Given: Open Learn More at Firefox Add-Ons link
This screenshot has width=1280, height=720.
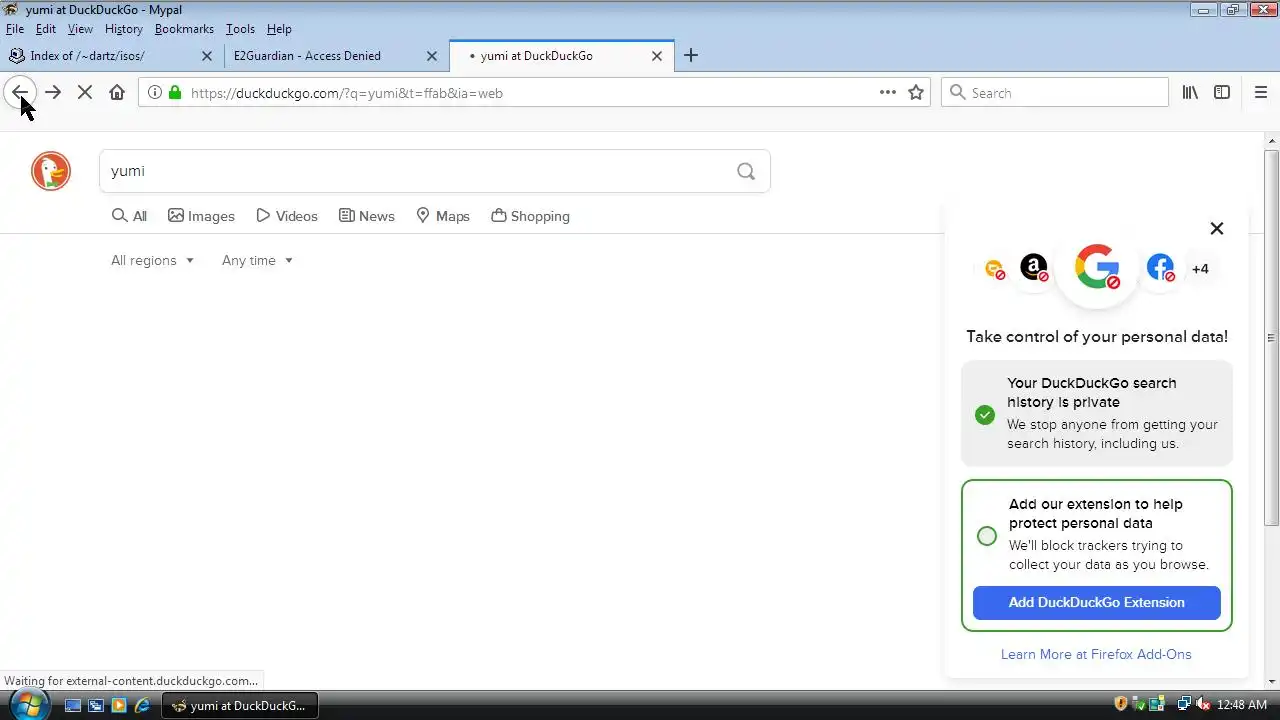Looking at the screenshot, I should point(1096,654).
